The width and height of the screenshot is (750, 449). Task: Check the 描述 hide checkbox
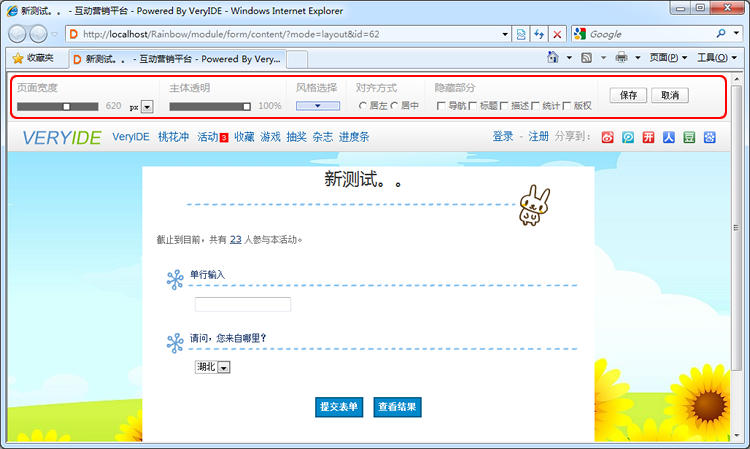point(504,106)
